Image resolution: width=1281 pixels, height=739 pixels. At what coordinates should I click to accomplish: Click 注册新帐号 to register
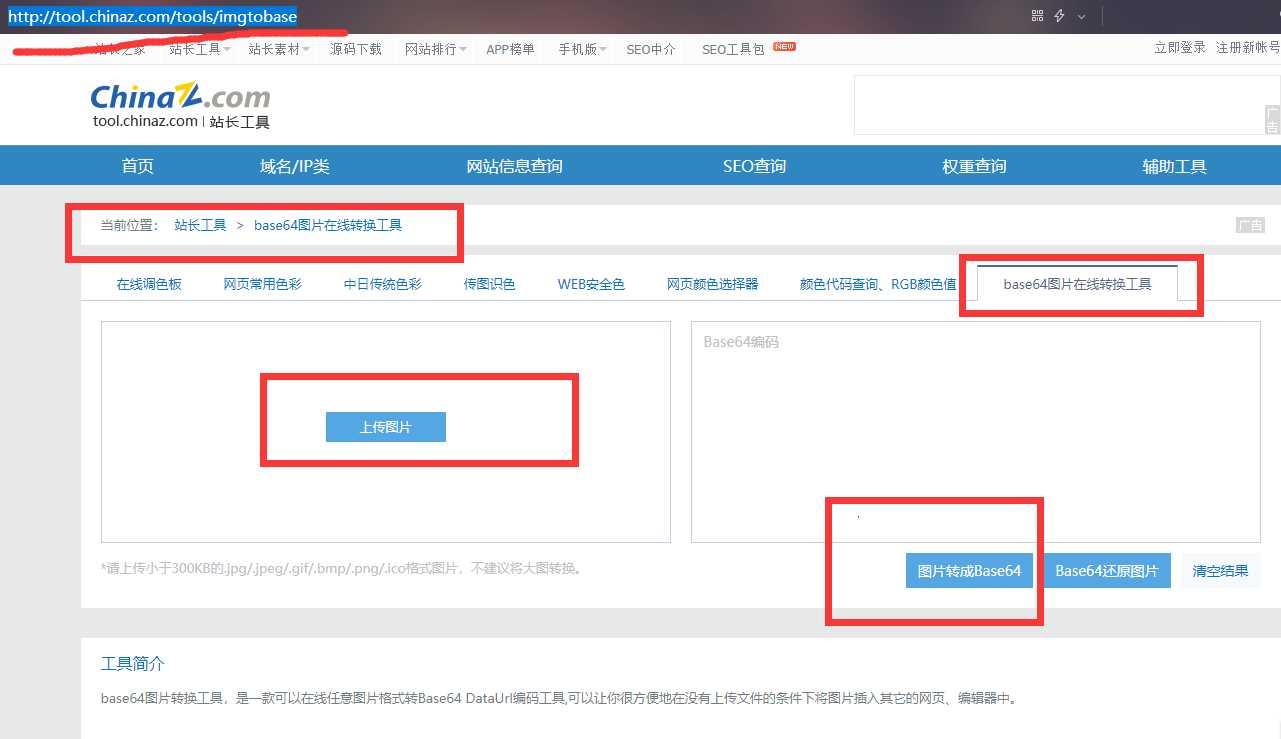1248,47
